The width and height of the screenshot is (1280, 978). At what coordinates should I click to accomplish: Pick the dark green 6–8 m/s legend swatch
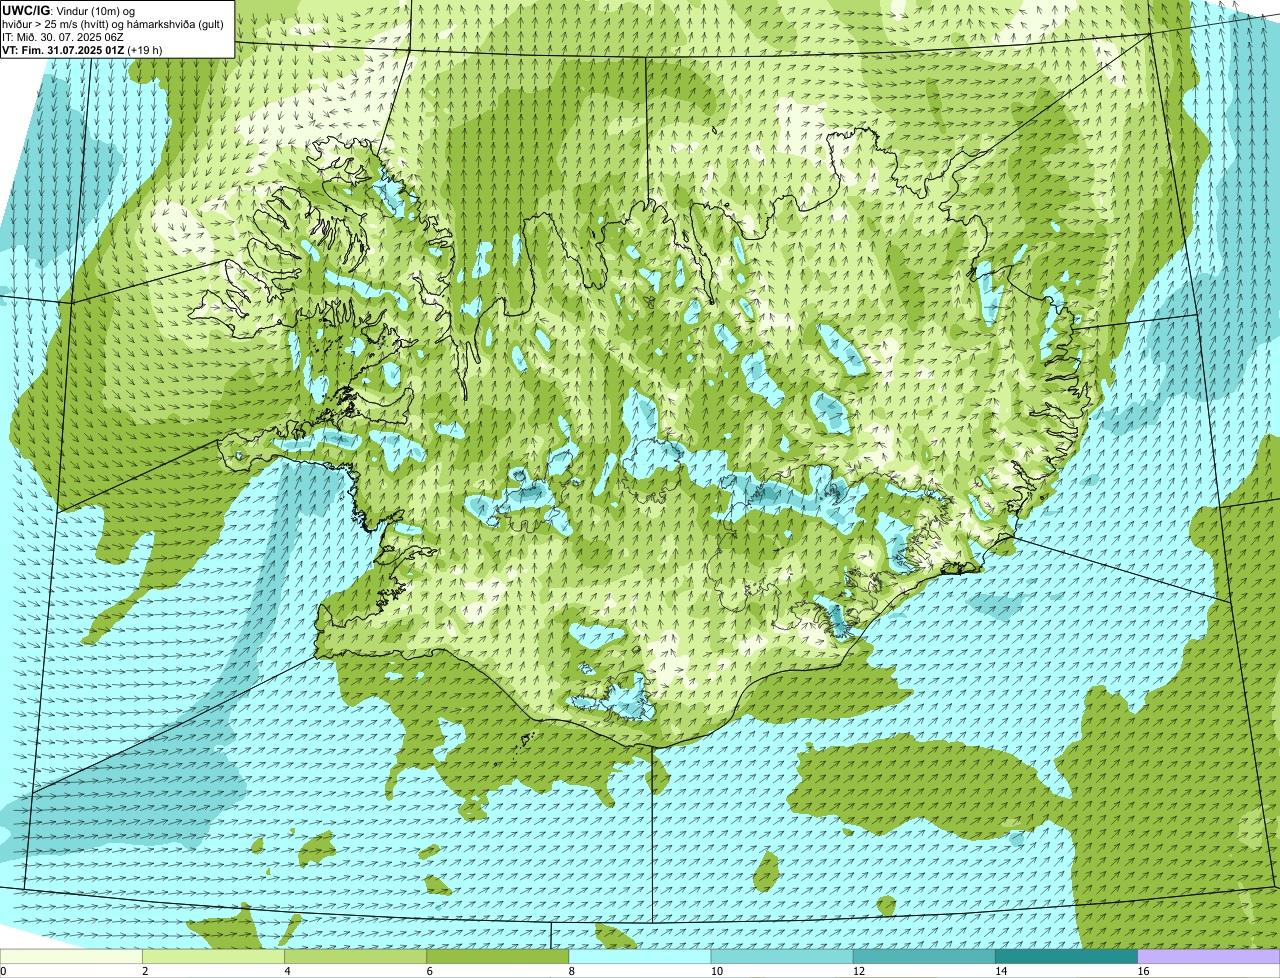click(497, 957)
